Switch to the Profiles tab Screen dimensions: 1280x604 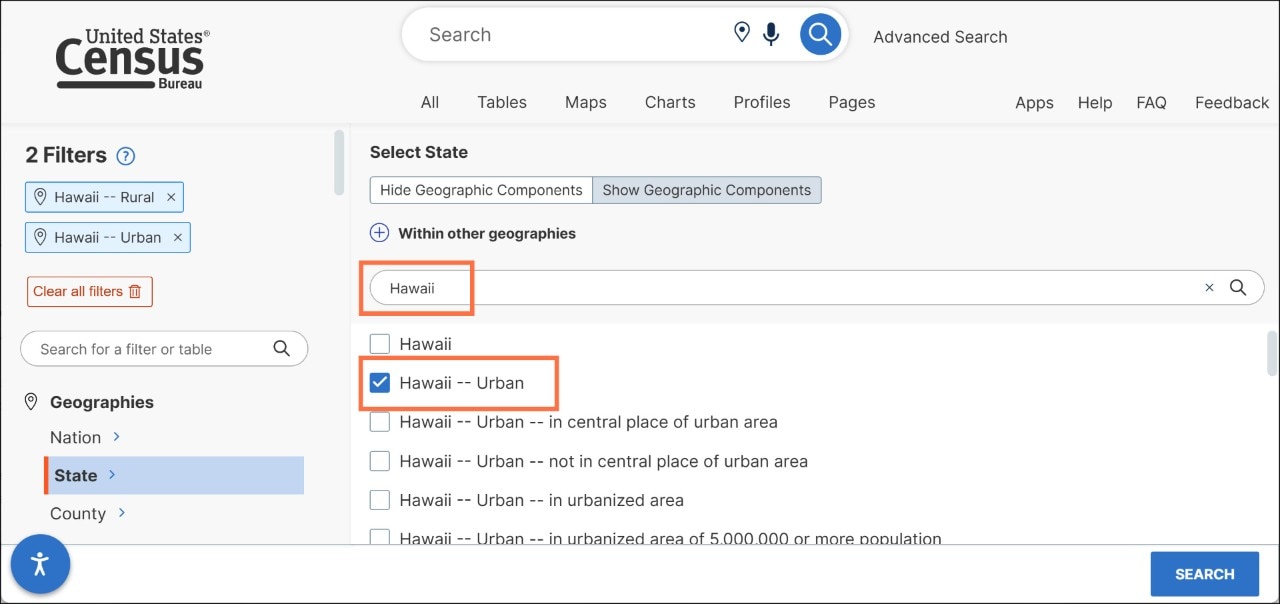point(762,102)
